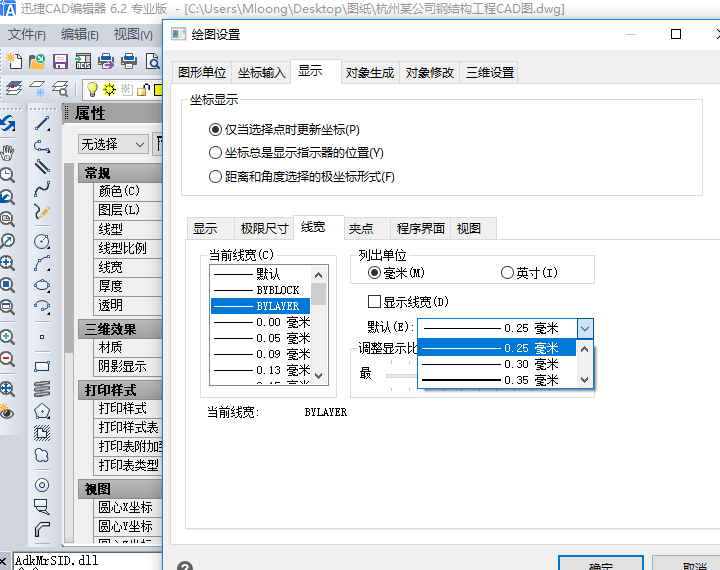
Task: Click the yellow sun freeze/thaw icon
Action: (x=109, y=89)
